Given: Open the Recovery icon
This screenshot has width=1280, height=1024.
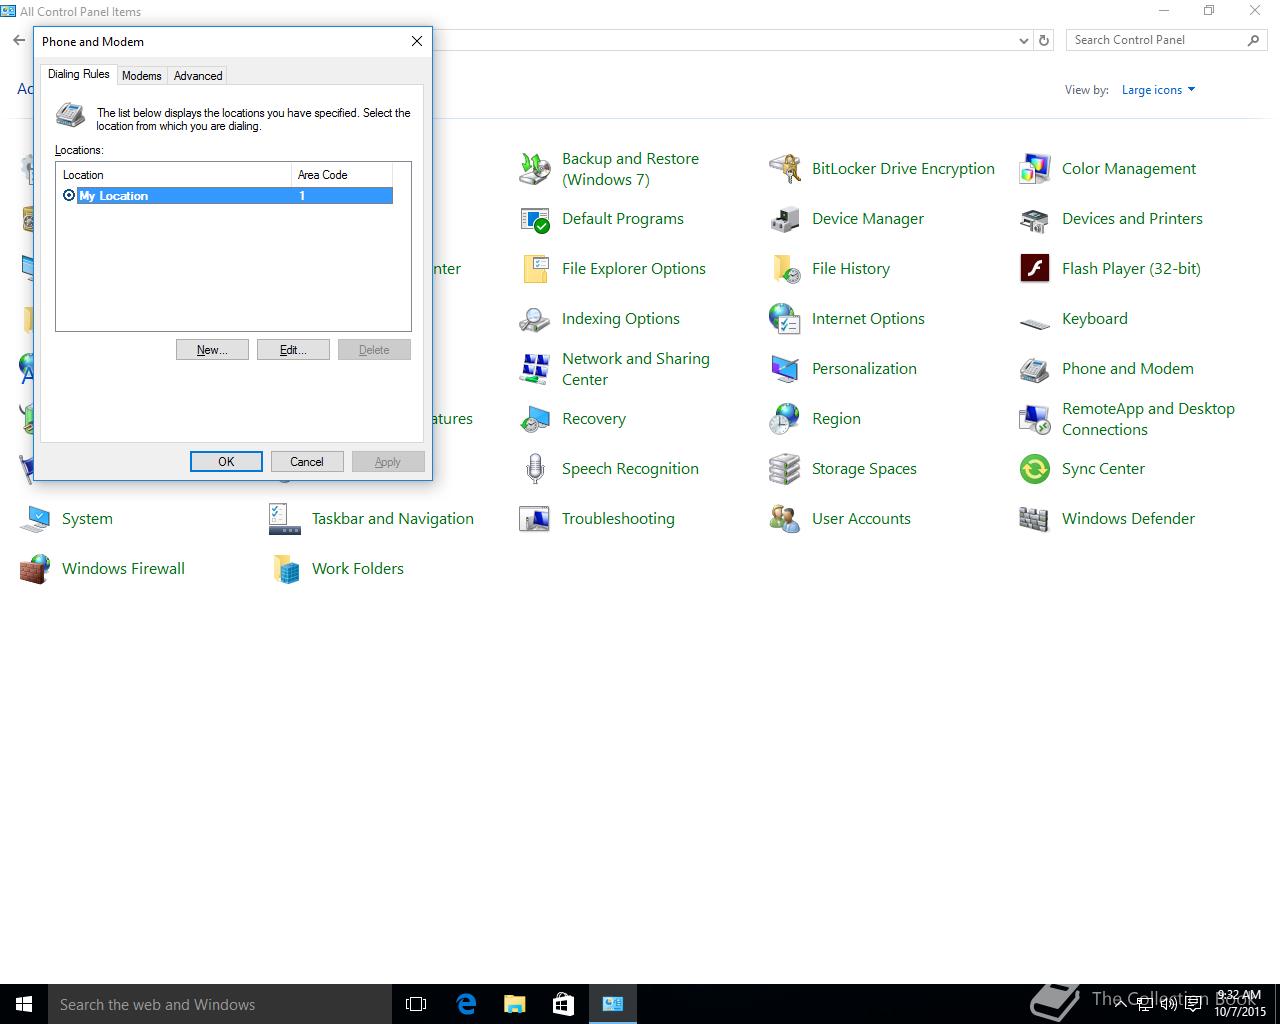Looking at the screenshot, I should coord(535,419).
